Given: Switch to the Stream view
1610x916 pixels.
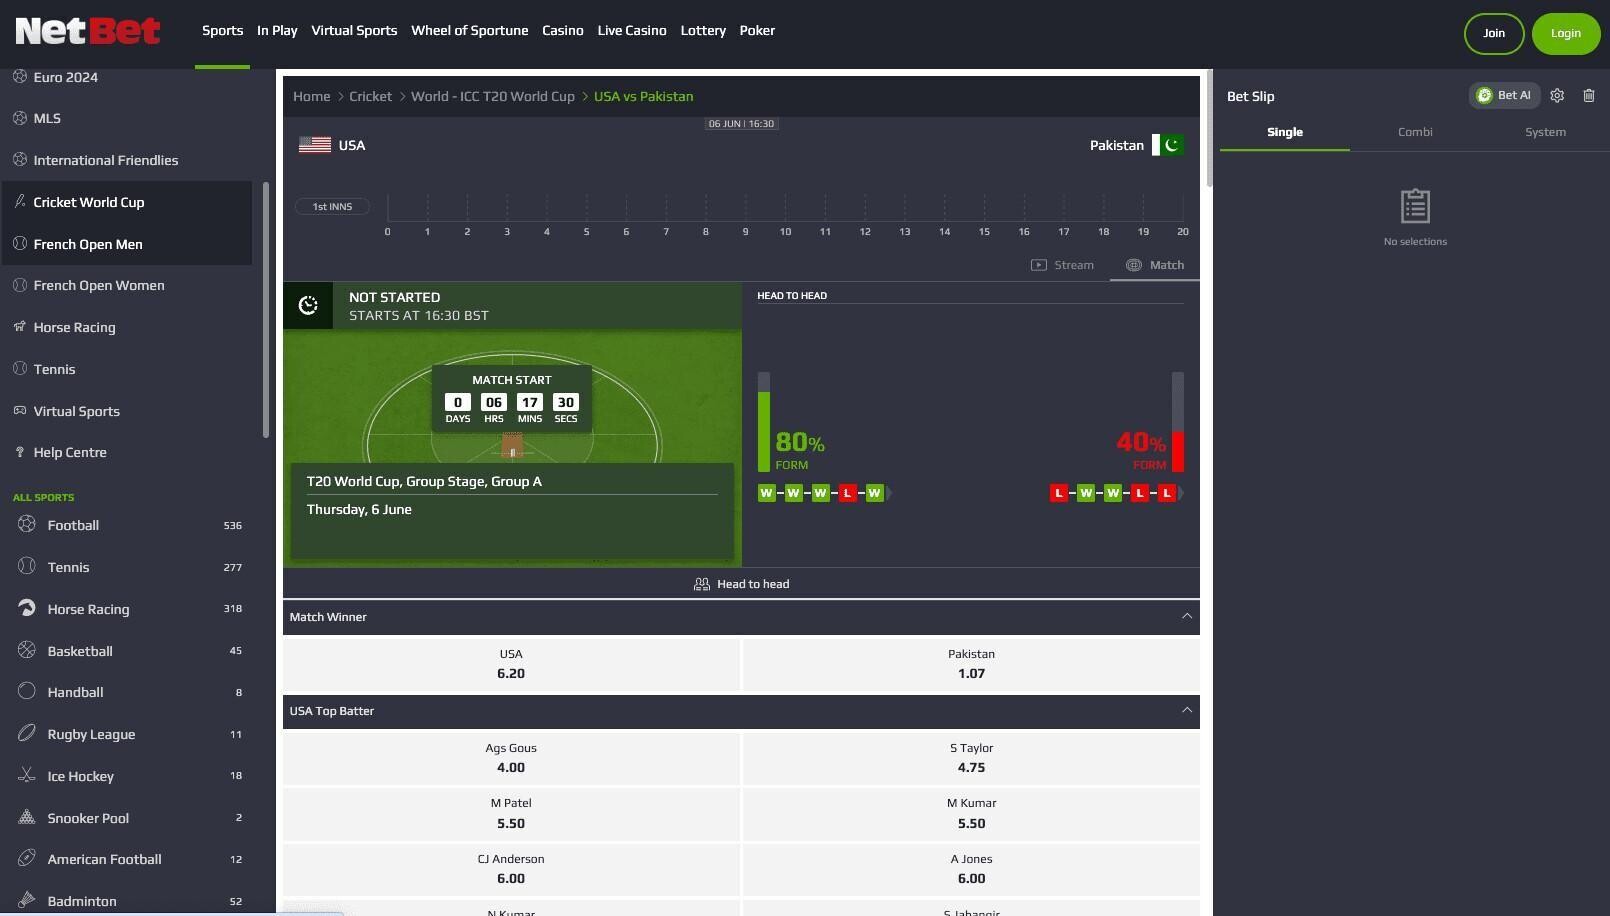Looking at the screenshot, I should [1062, 265].
